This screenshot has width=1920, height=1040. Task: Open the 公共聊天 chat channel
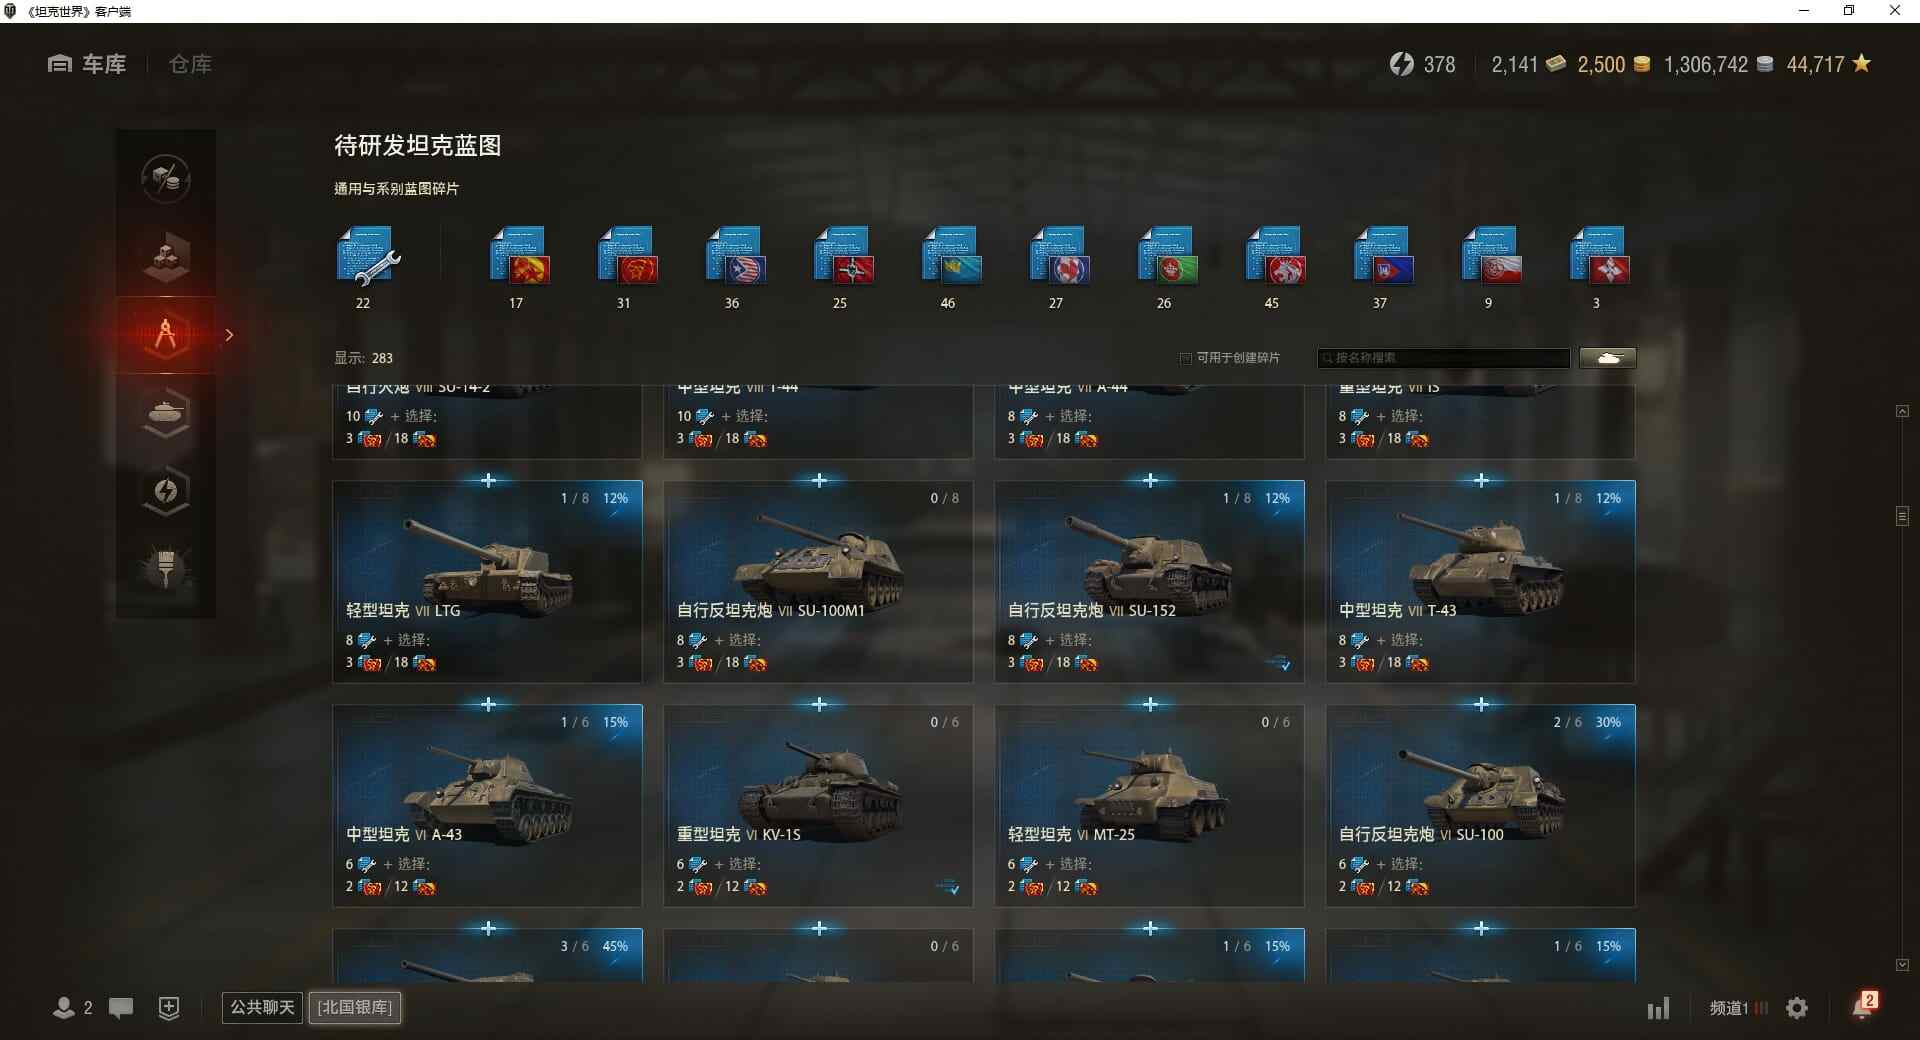[x=262, y=1007]
